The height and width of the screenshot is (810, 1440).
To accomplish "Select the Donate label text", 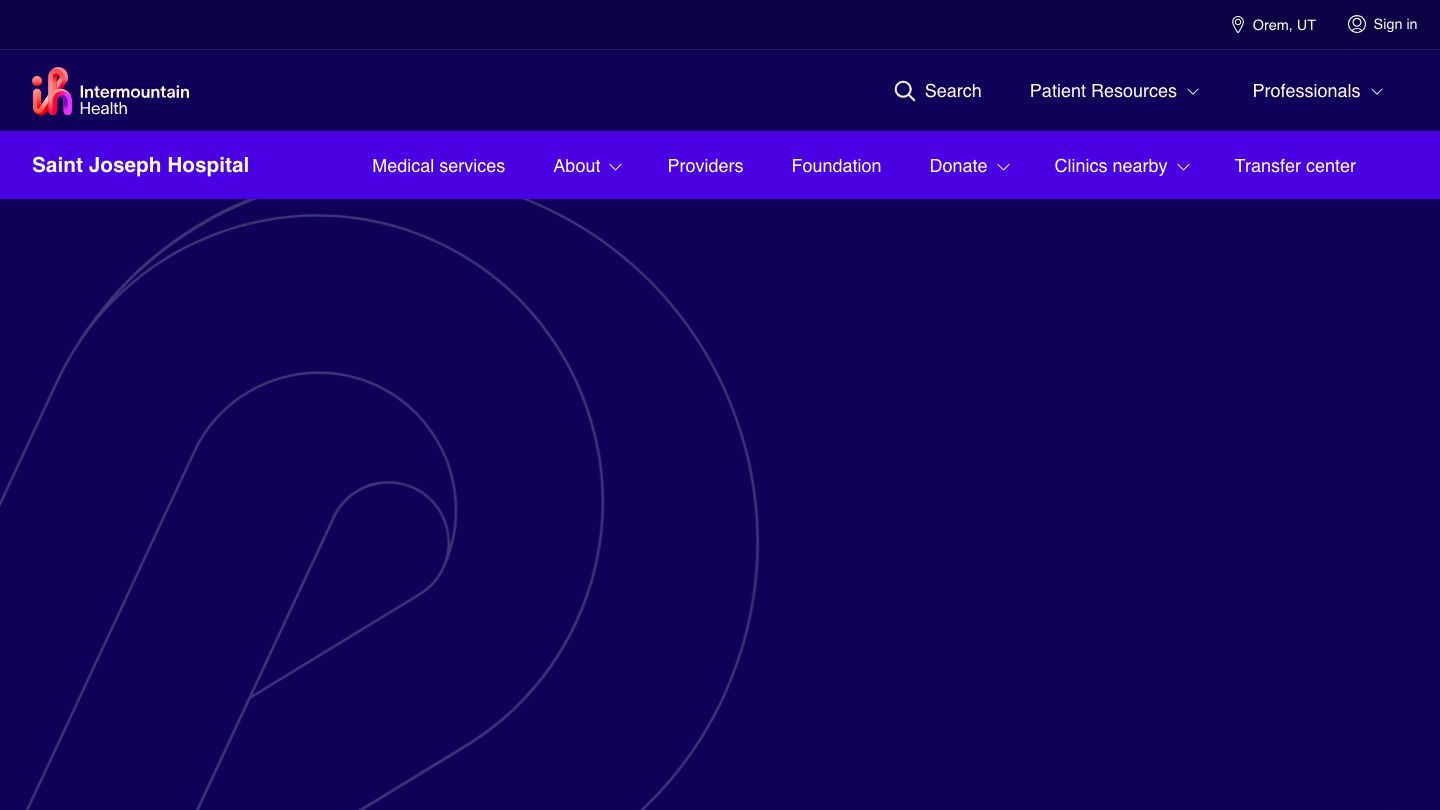I will (x=958, y=166).
